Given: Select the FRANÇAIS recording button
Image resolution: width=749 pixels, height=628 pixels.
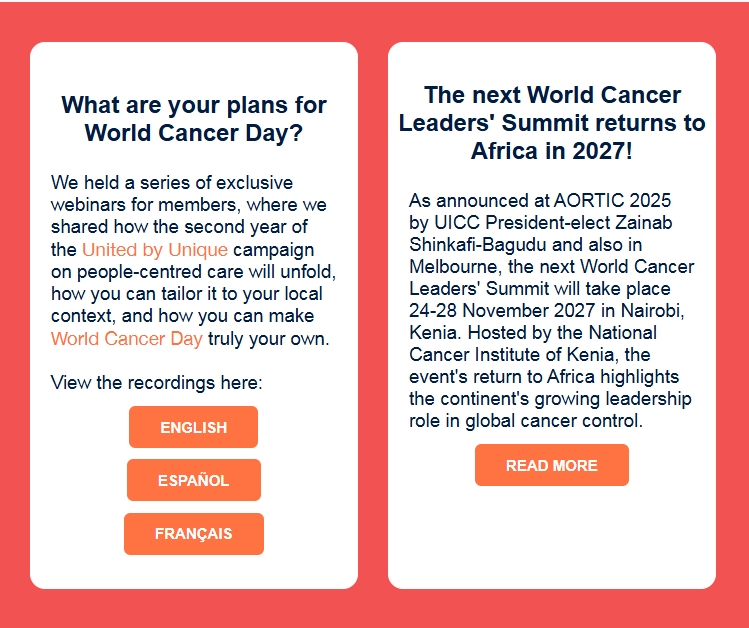Looking at the screenshot, I should [x=193, y=534].
